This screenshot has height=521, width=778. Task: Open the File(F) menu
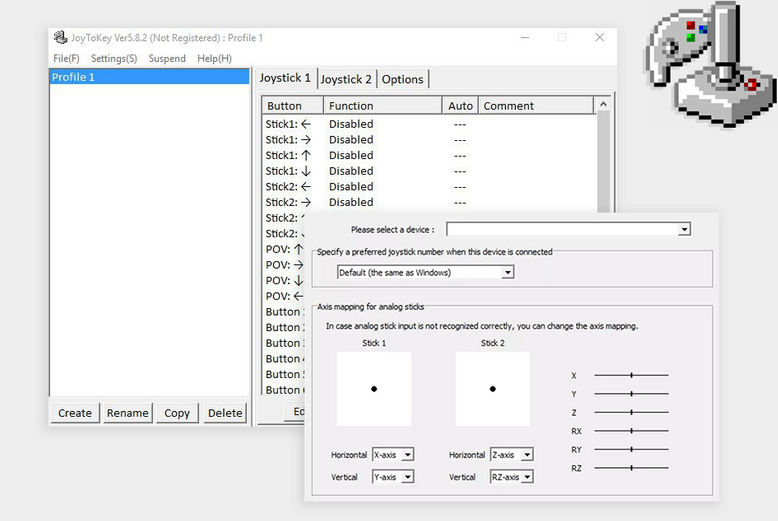click(x=66, y=58)
